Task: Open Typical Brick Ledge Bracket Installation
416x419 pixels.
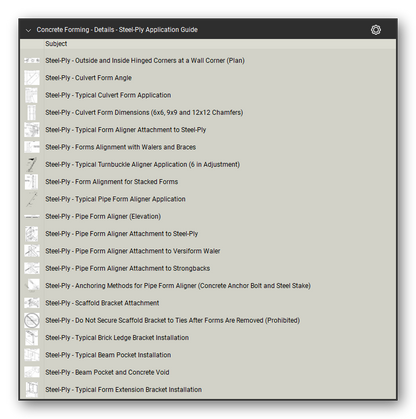Action: click(x=117, y=338)
